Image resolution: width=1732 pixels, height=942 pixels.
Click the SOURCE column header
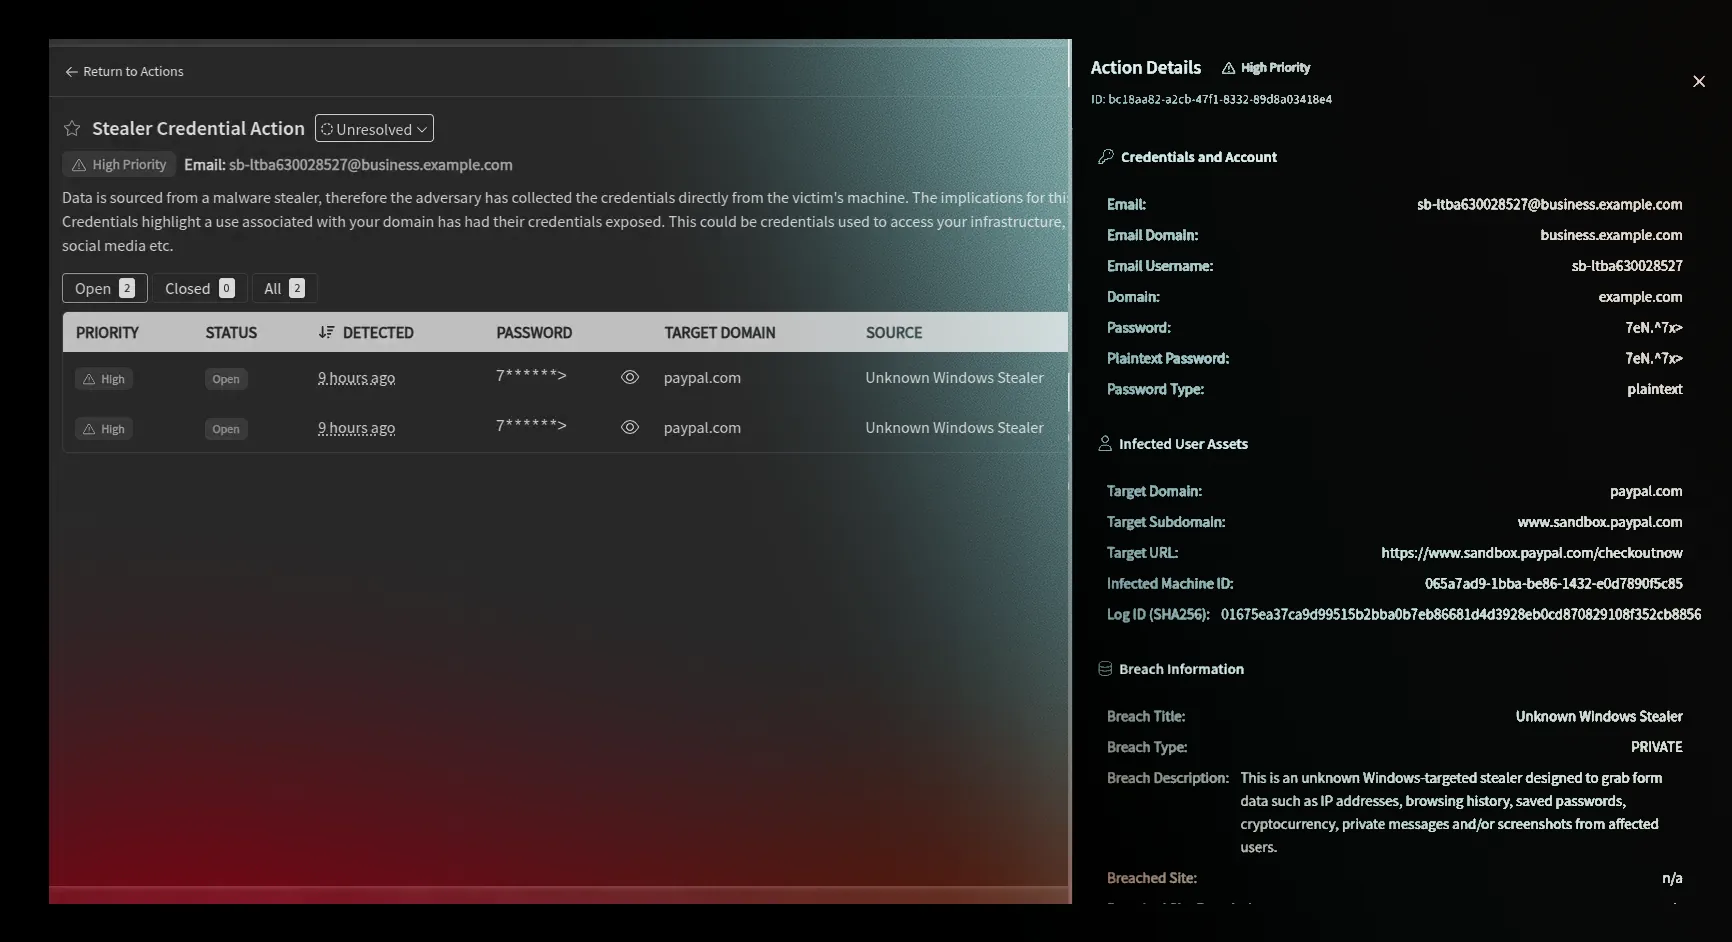(894, 333)
